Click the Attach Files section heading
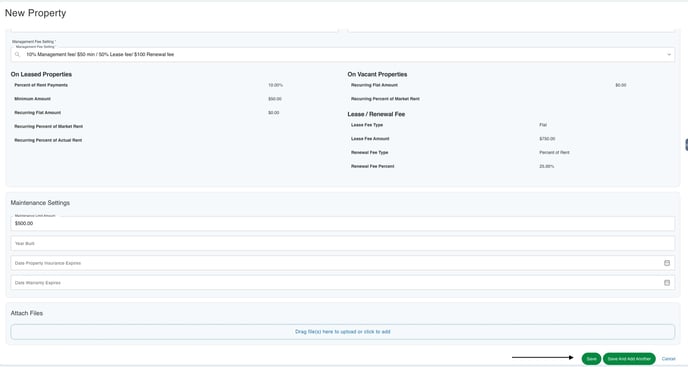 pyautogui.click(x=27, y=313)
